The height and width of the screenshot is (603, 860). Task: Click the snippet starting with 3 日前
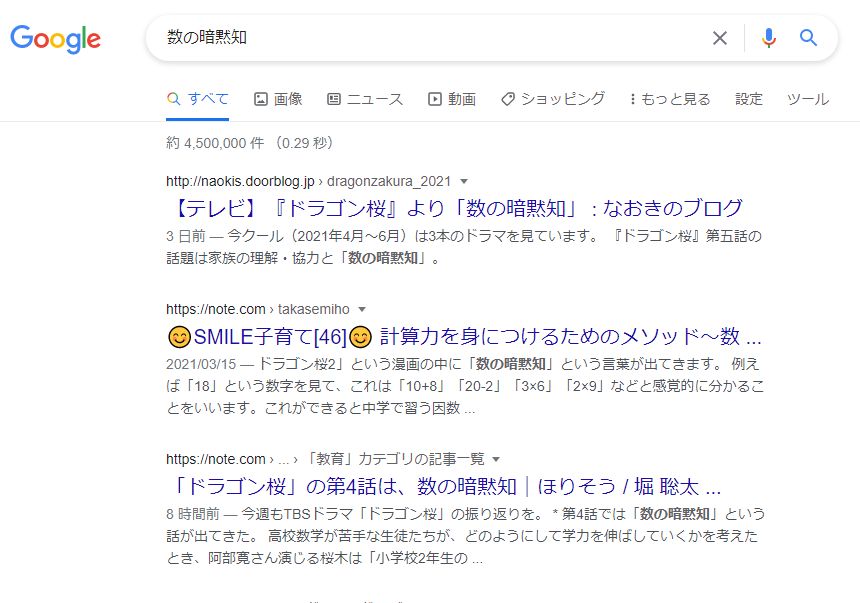click(x=464, y=247)
